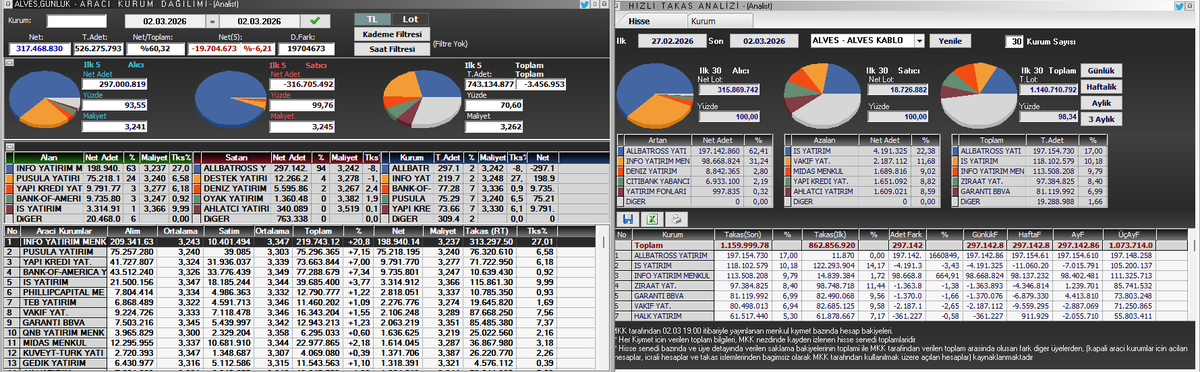The width and height of the screenshot is (1200, 372).
Task: Sort by the Aracı Kurumlar column header
Action: coord(65,230)
